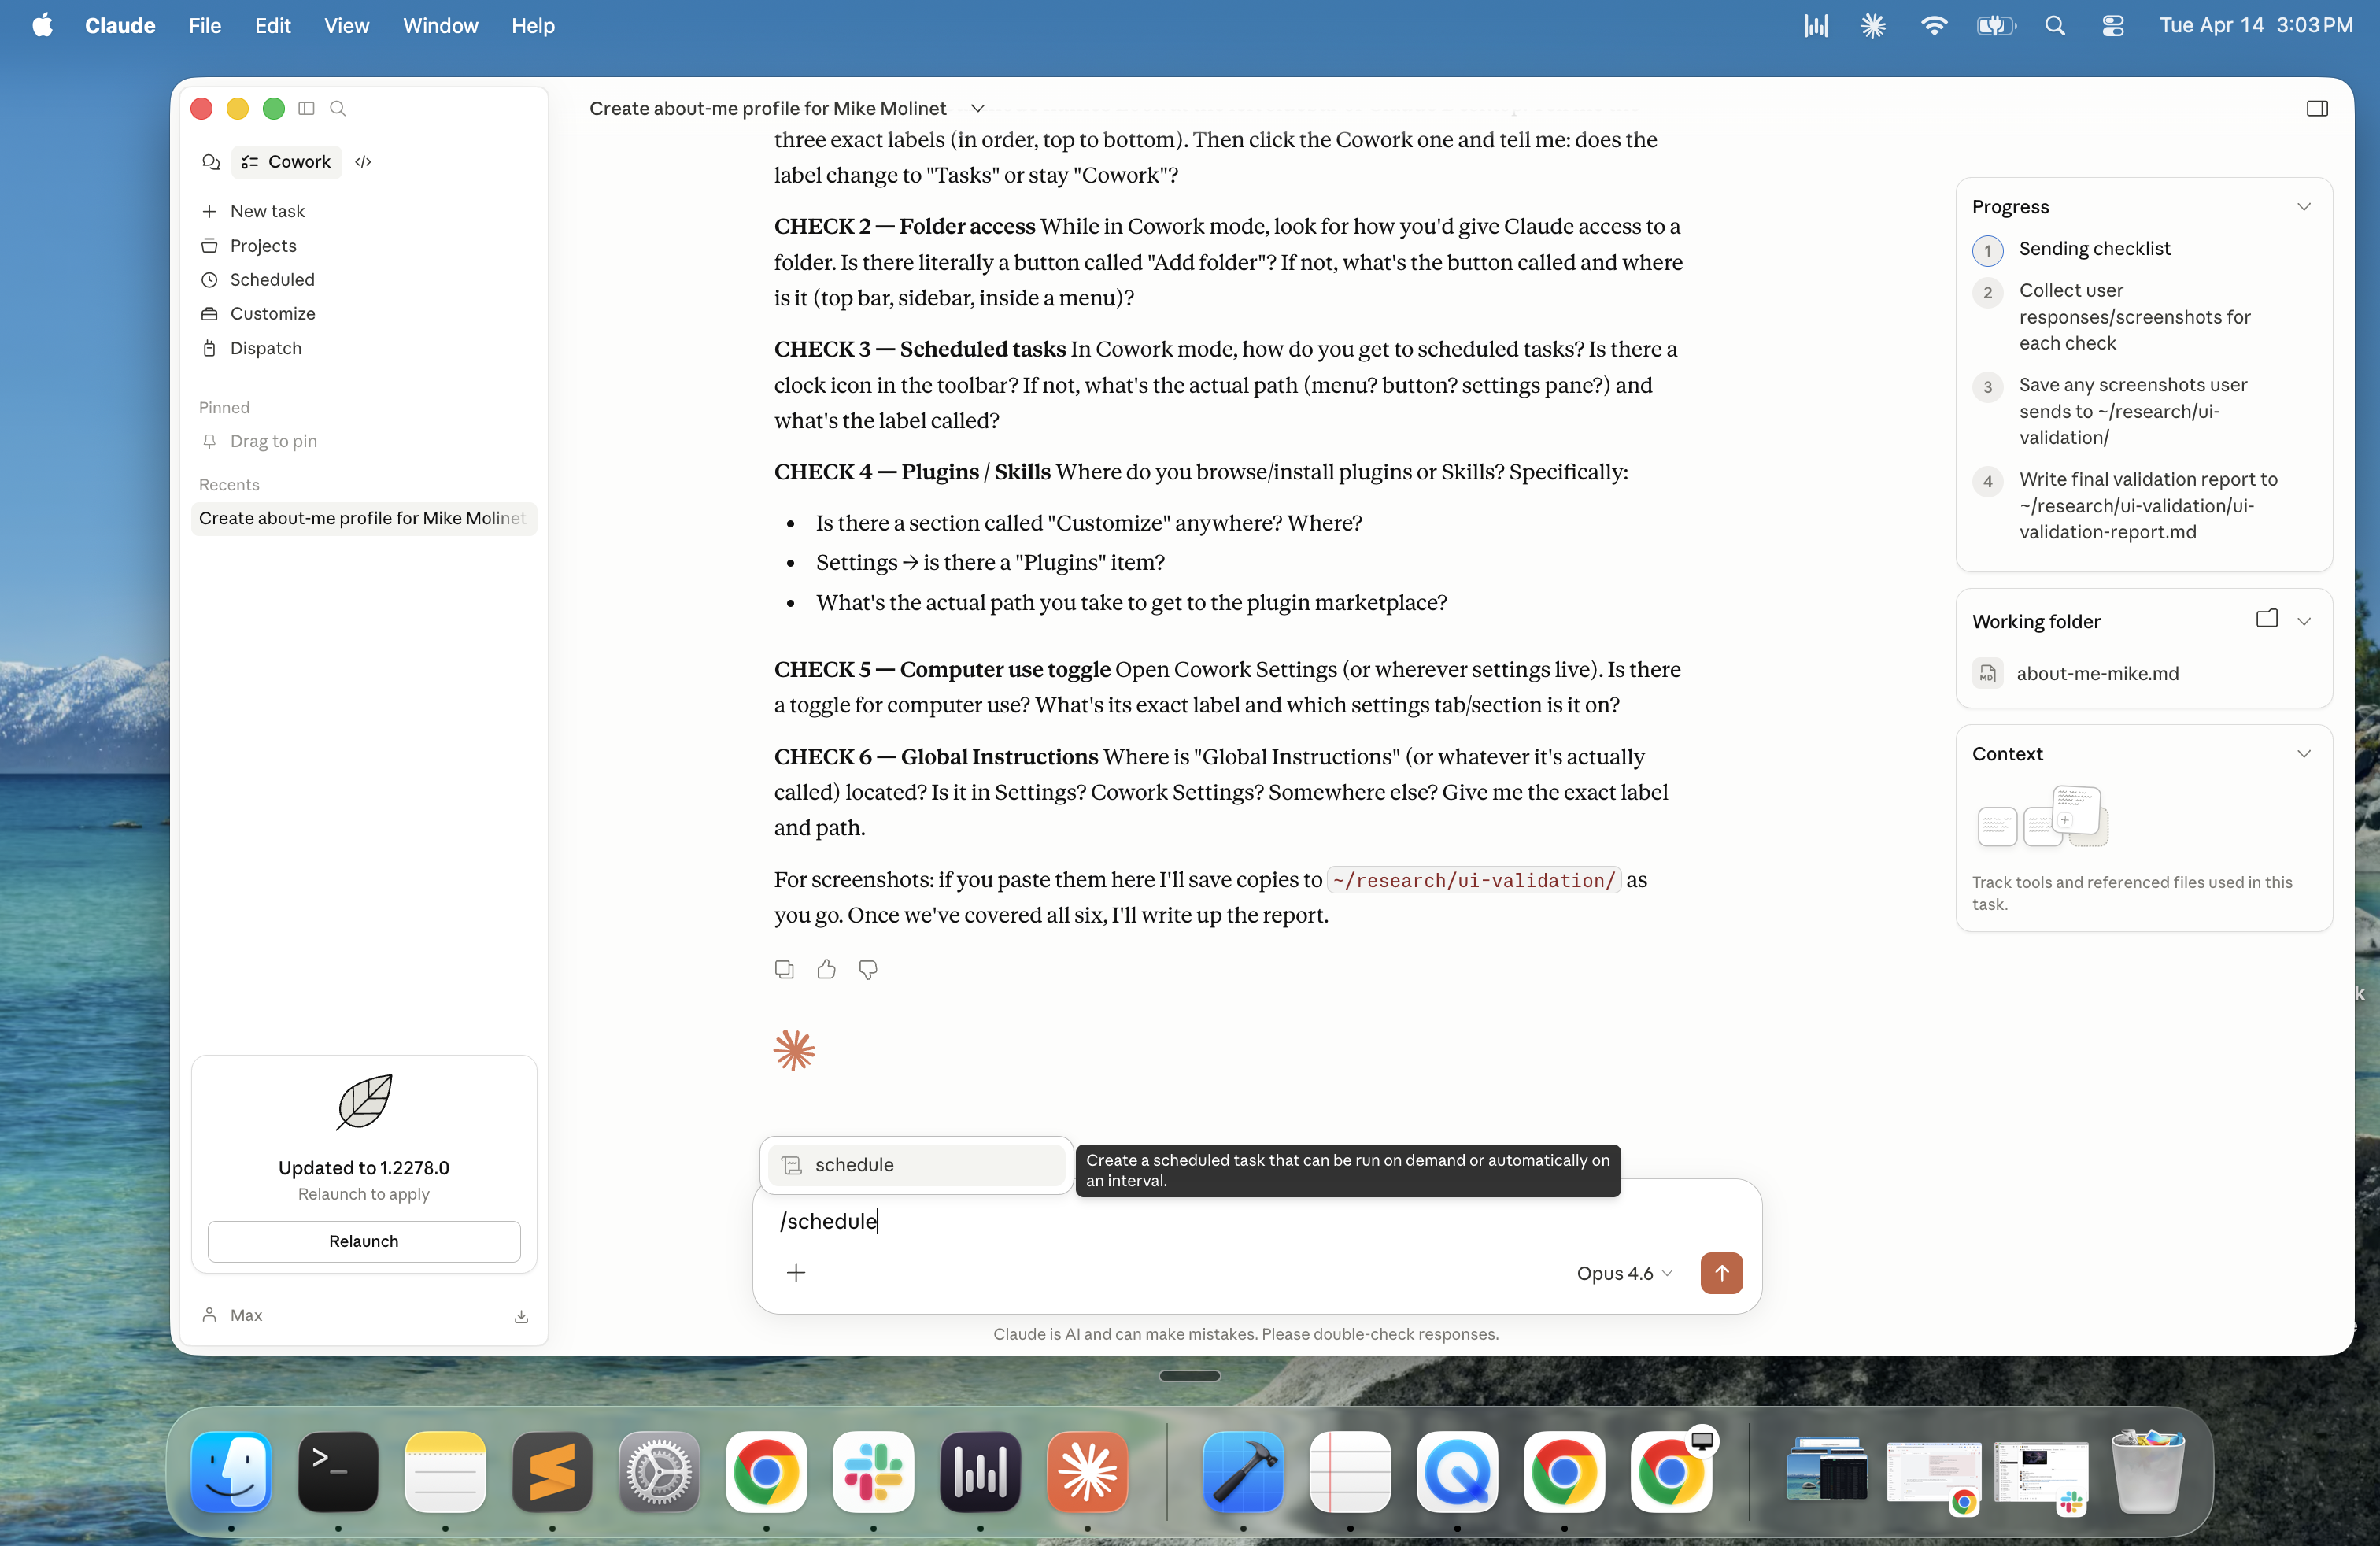Open the View menu in the menu bar
This screenshot has height=1546, width=2380.
pyautogui.click(x=346, y=26)
